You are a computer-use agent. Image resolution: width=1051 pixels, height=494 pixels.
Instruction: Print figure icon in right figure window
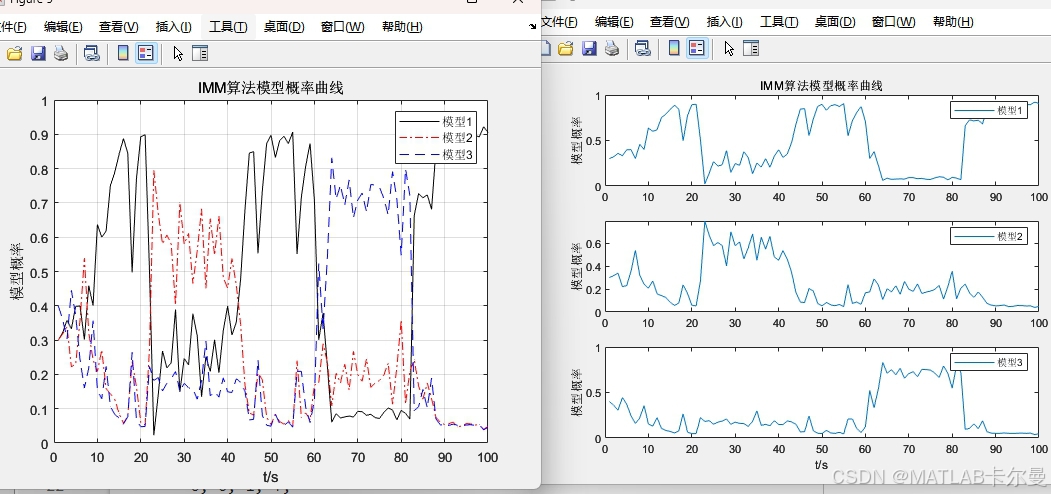click(612, 48)
